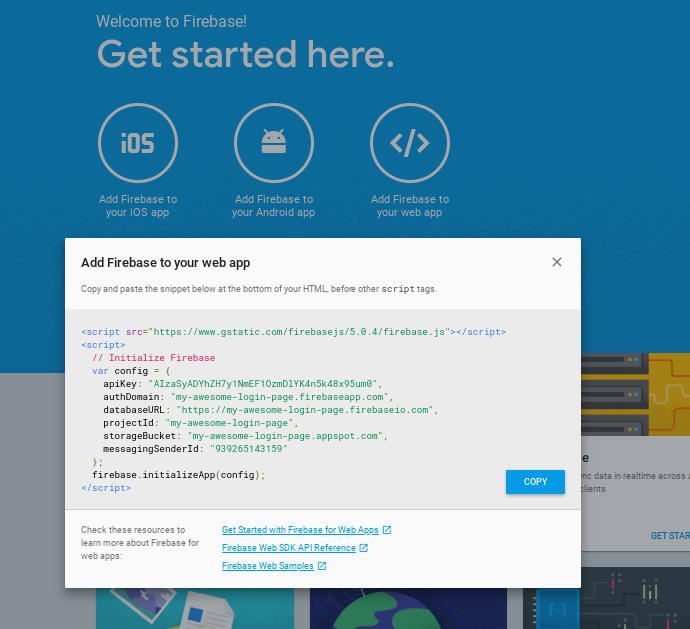This screenshot has height=629, width=690.
Task: Click the 'Add Firebase to your iOS app' label
Action: click(138, 206)
